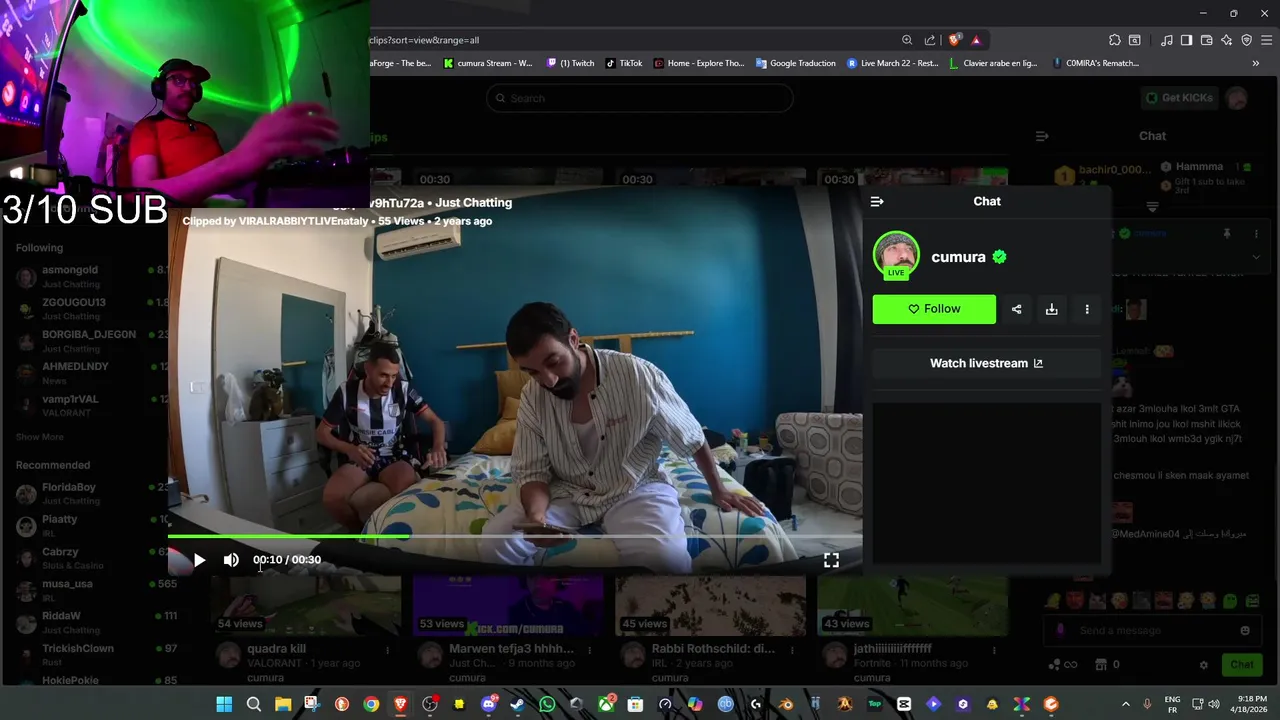Screen dimensions: 1280x720
Task: Open File Explorer from the taskbar
Action: tap(283, 704)
